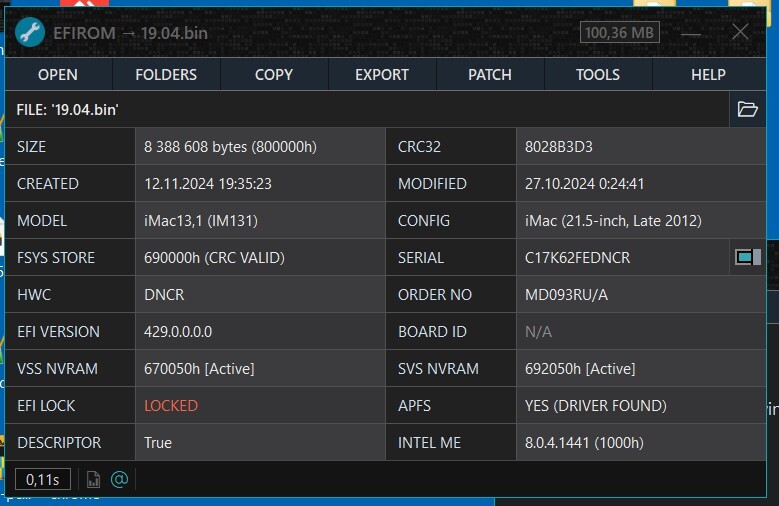Select the FILE: '19.04.bin' header text
The image size is (779, 506).
click(x=67, y=110)
